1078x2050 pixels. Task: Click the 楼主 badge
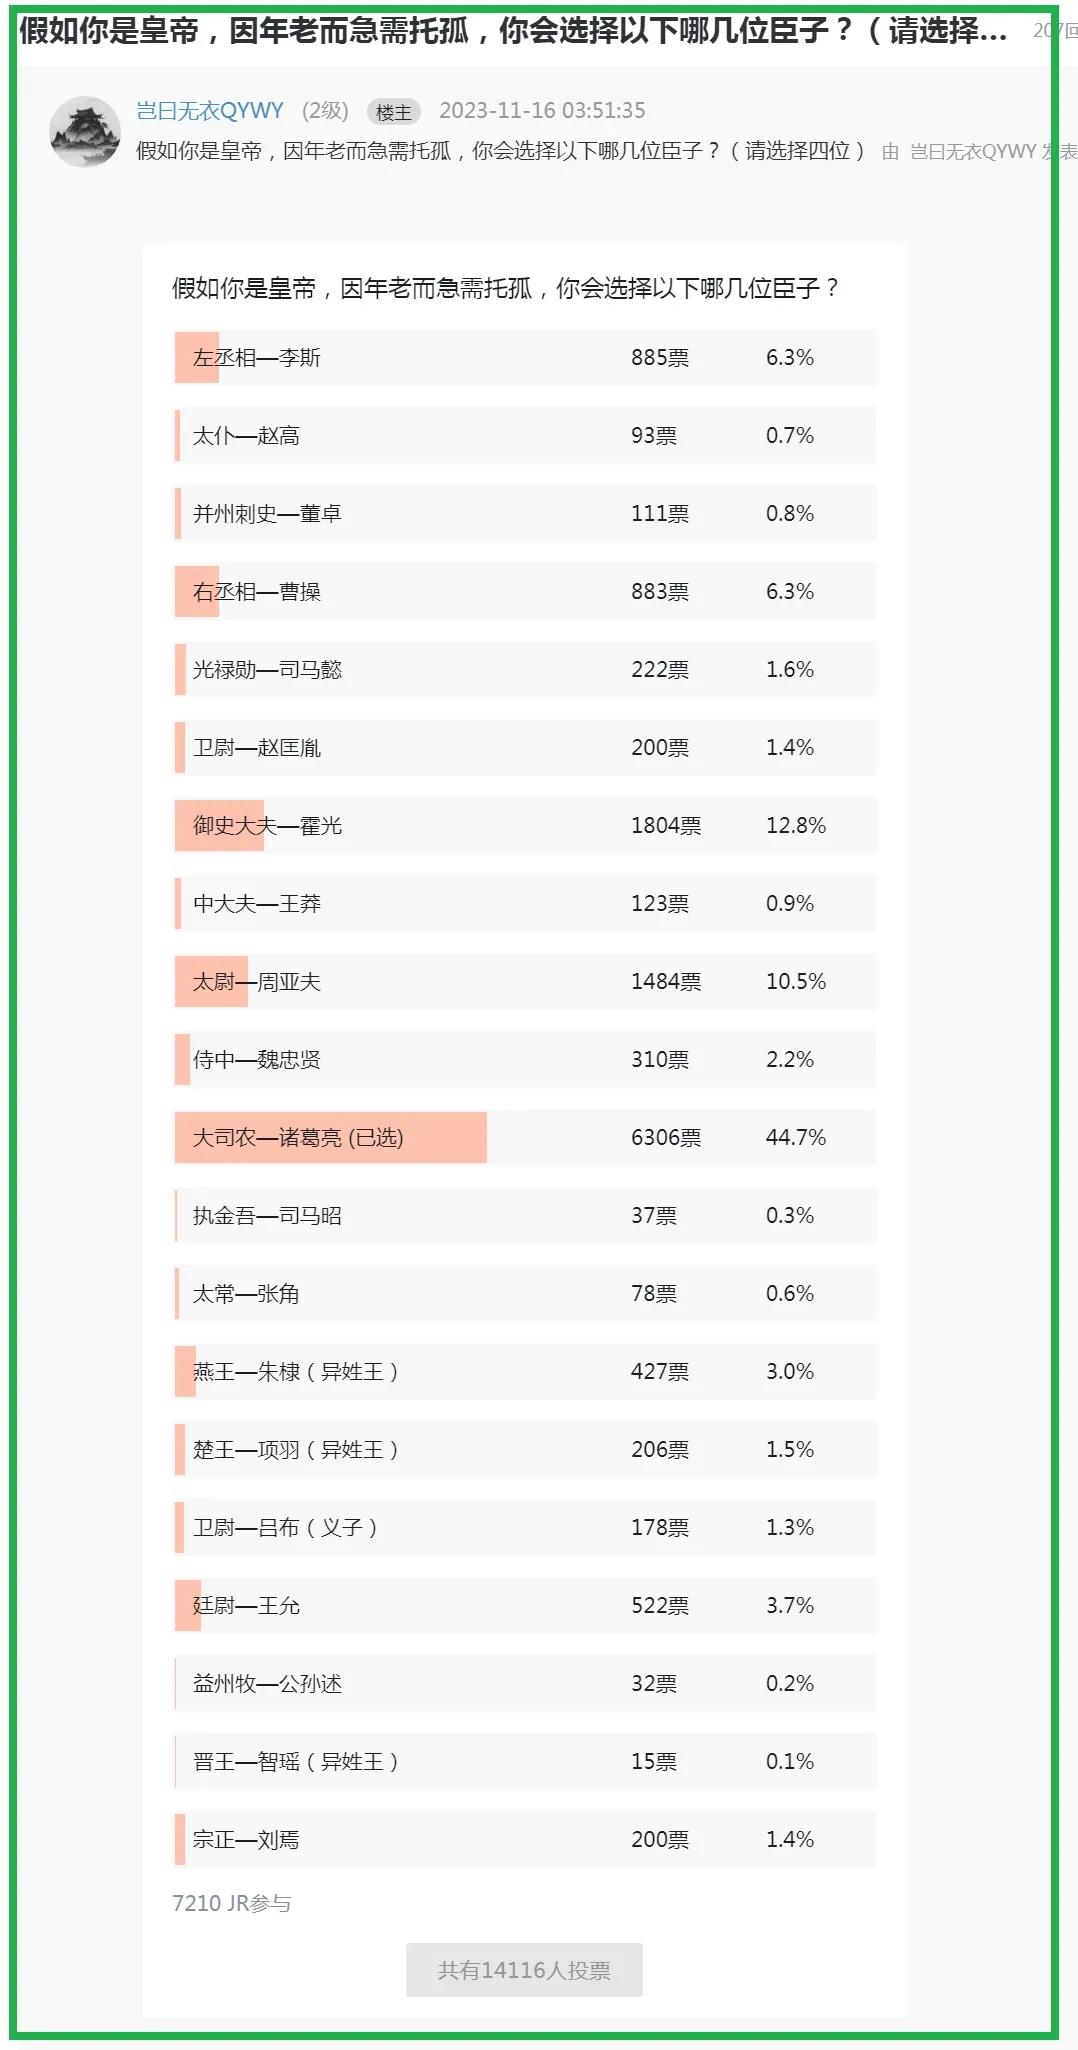tap(394, 113)
